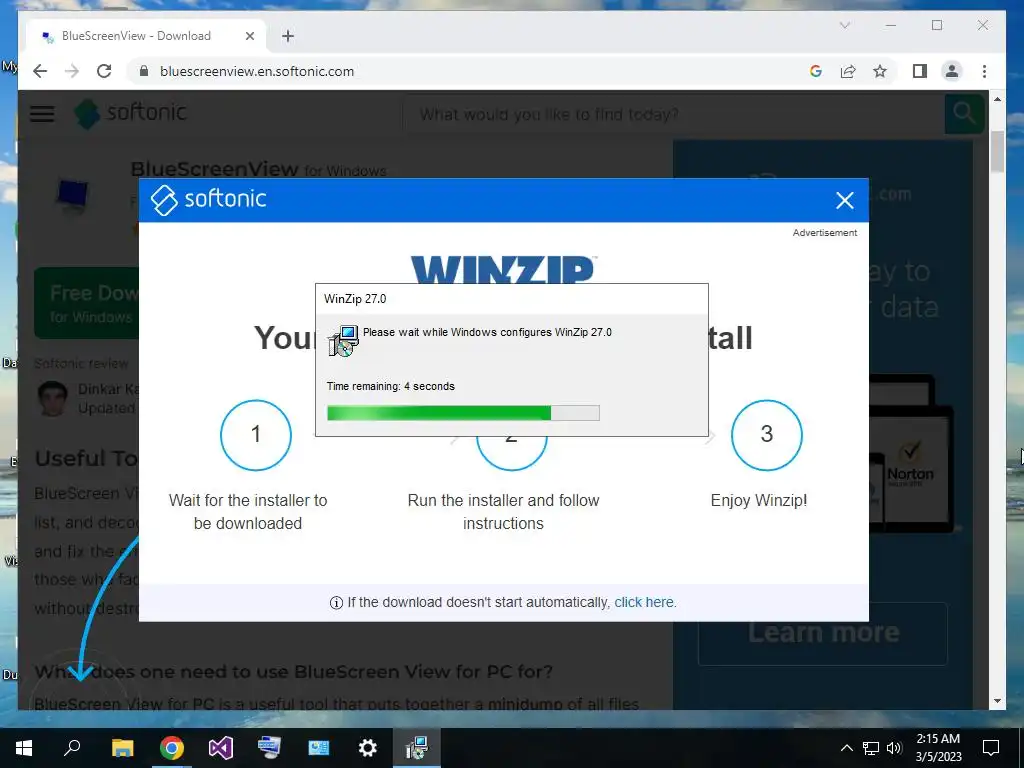This screenshot has width=1024, height=768.
Task: Open network tray icon
Action: tap(871, 748)
